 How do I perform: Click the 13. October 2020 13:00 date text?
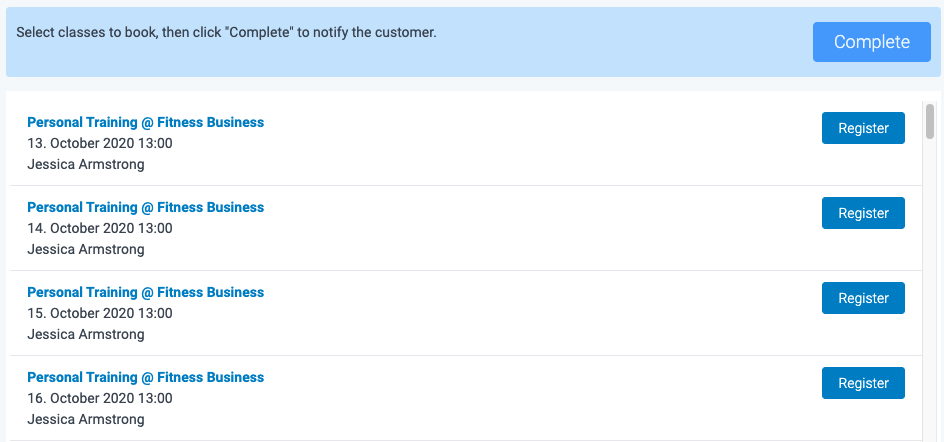coord(100,143)
